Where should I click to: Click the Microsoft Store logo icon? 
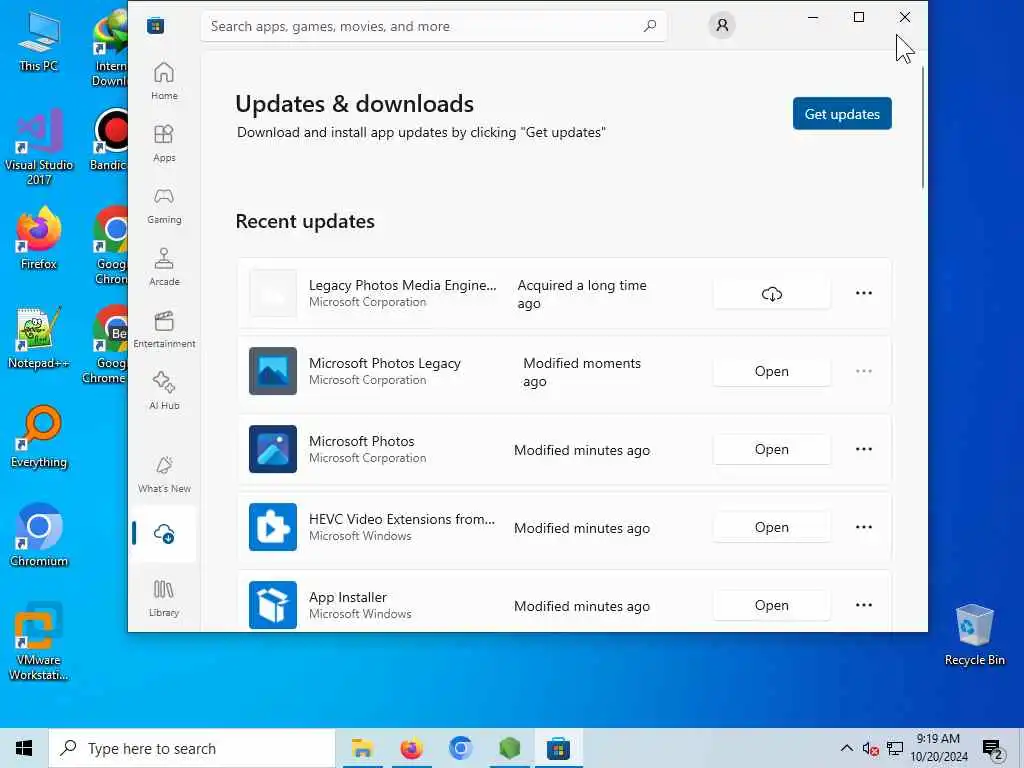[x=155, y=26]
